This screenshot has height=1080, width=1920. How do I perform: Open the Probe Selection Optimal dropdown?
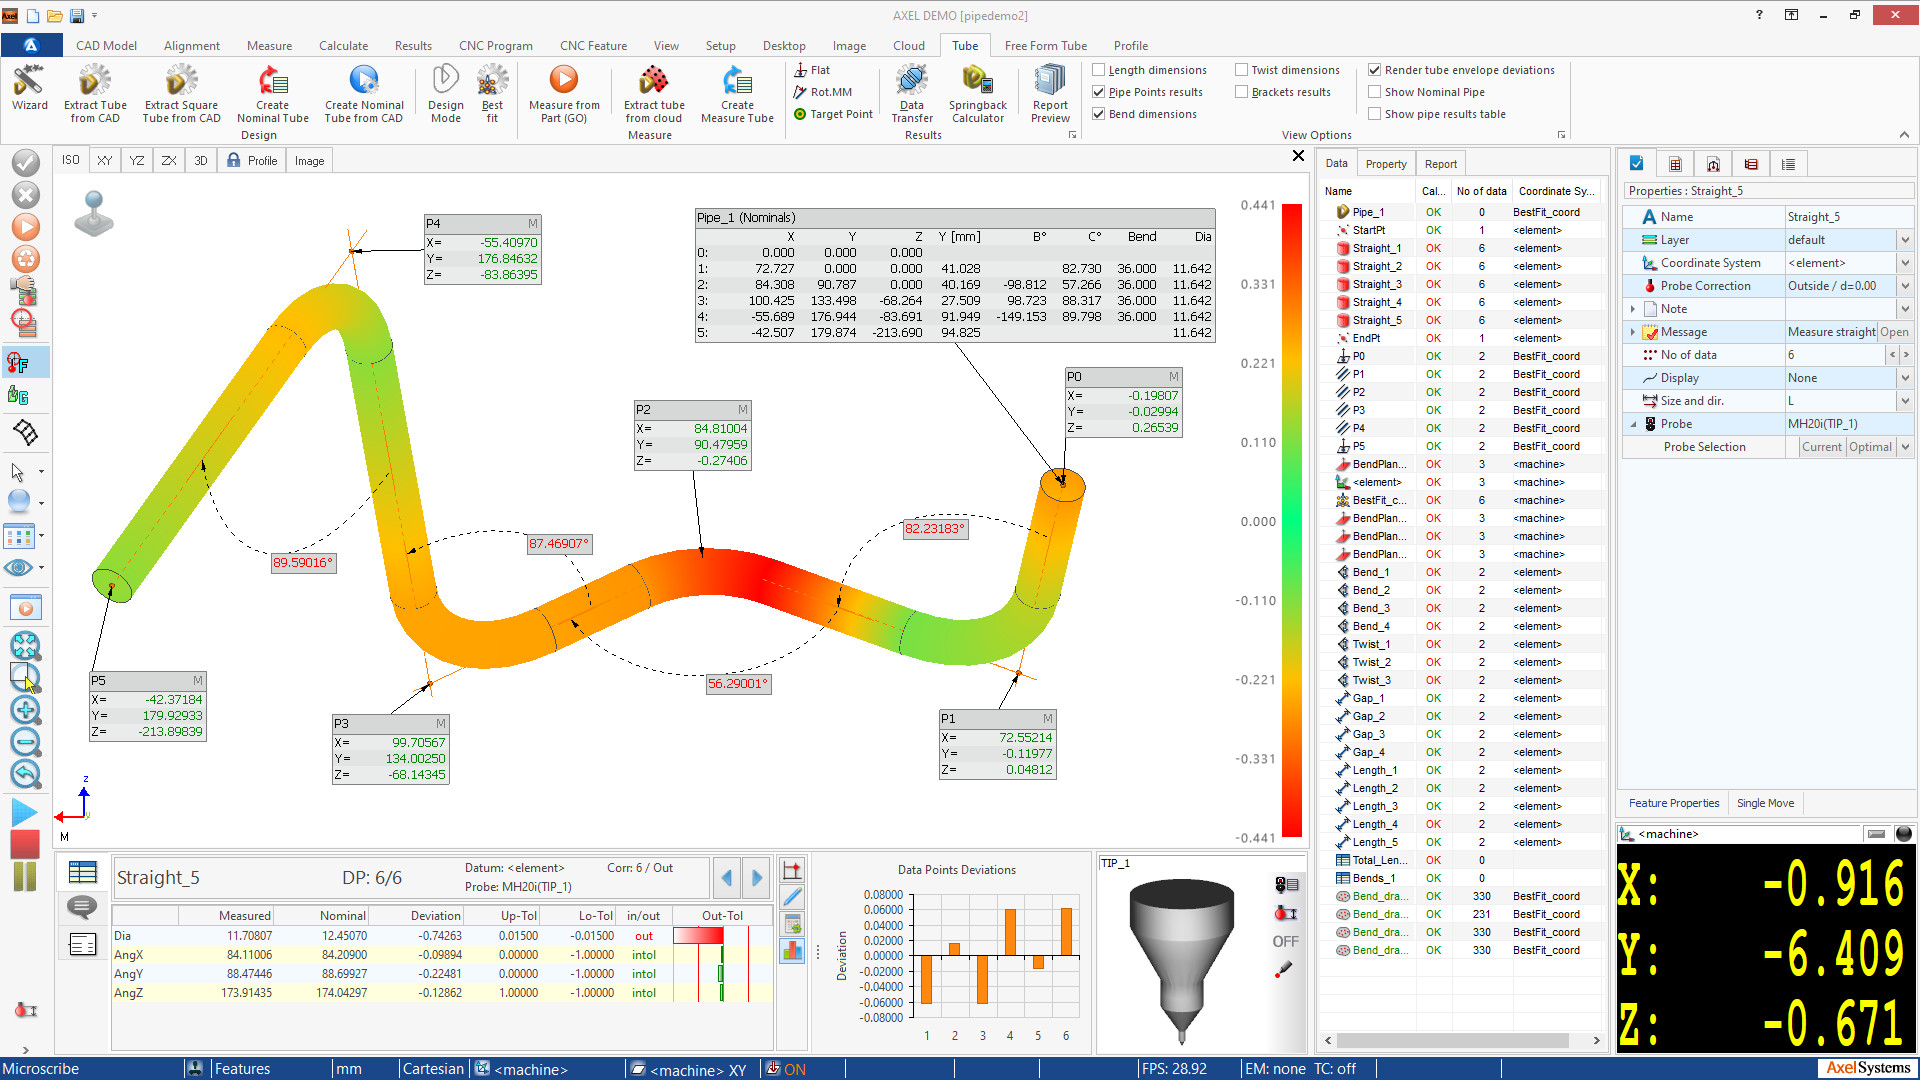[1905, 447]
